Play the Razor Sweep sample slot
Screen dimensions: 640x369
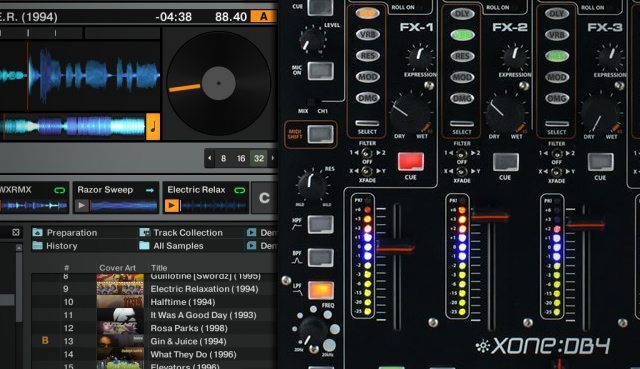pos(82,206)
